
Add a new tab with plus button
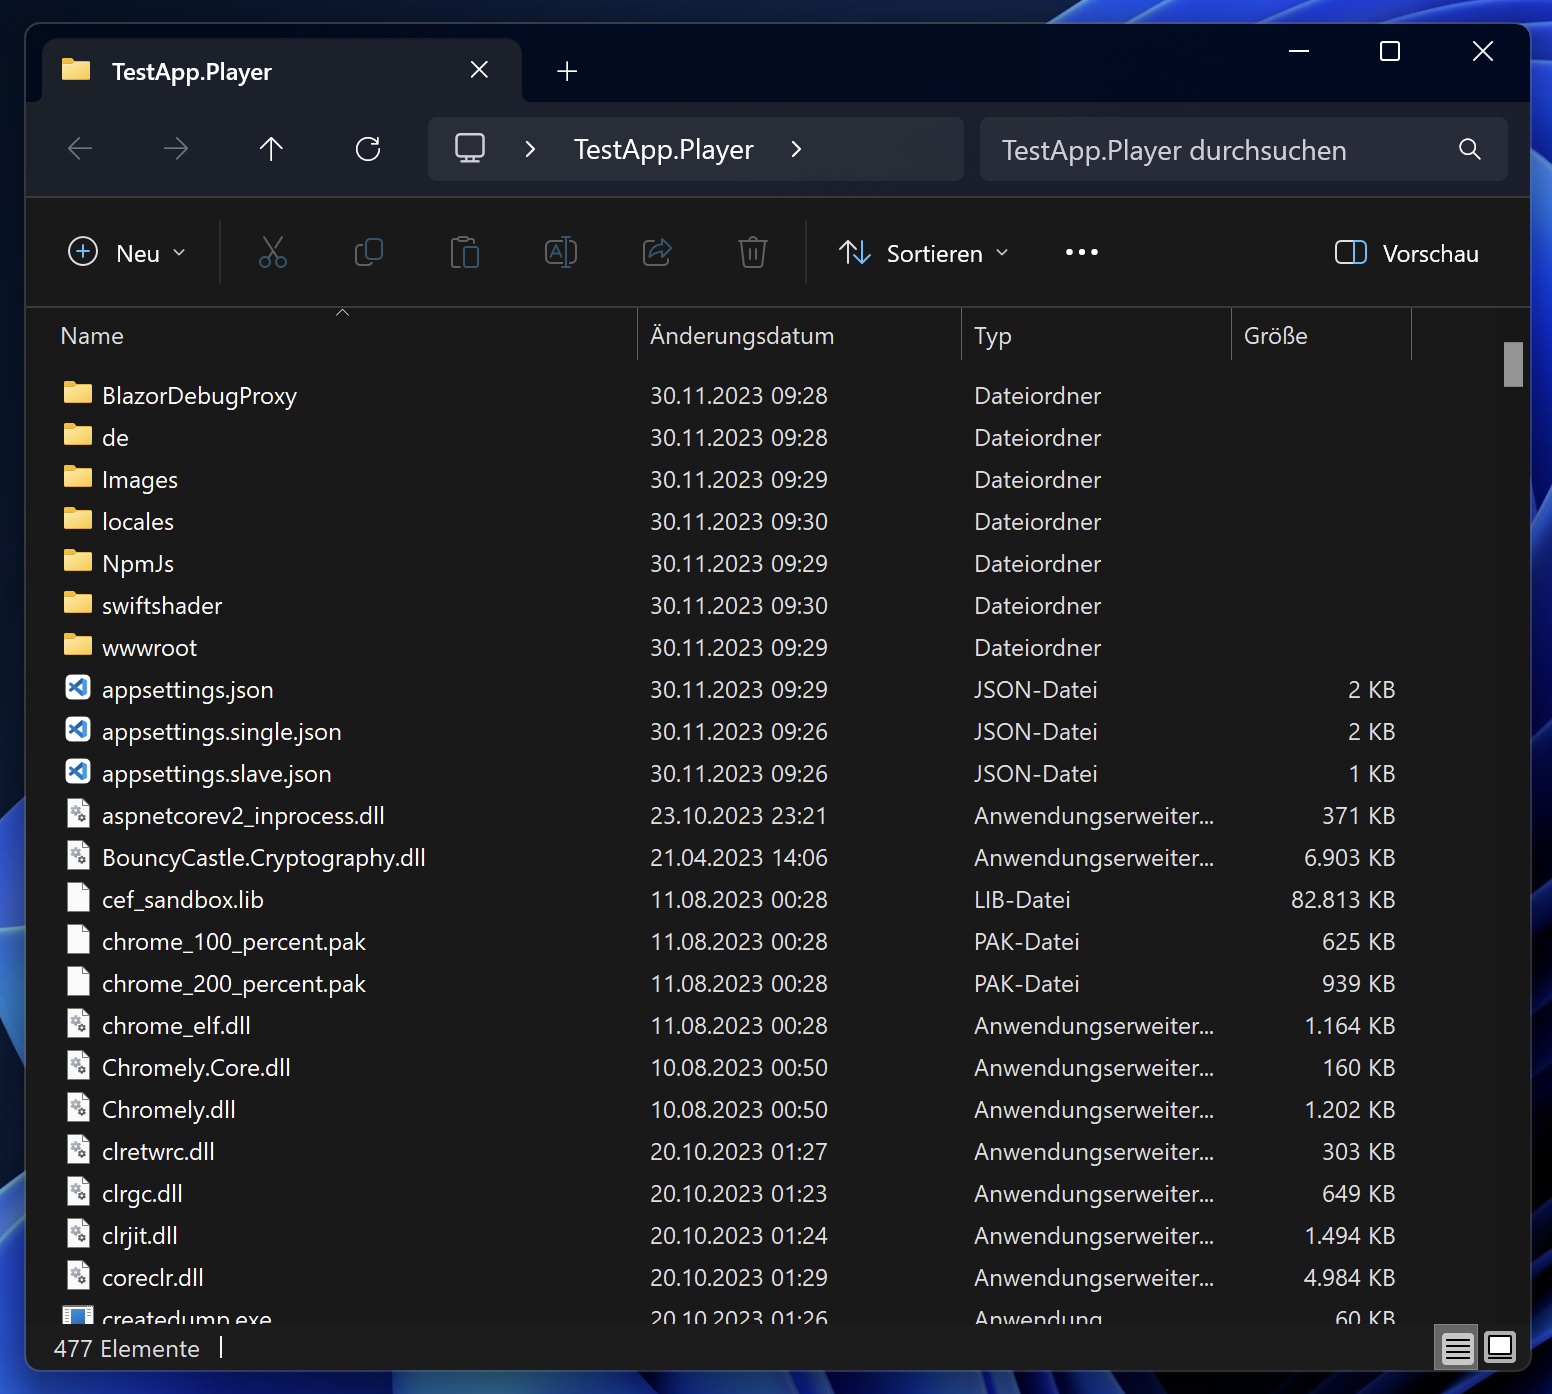(567, 71)
